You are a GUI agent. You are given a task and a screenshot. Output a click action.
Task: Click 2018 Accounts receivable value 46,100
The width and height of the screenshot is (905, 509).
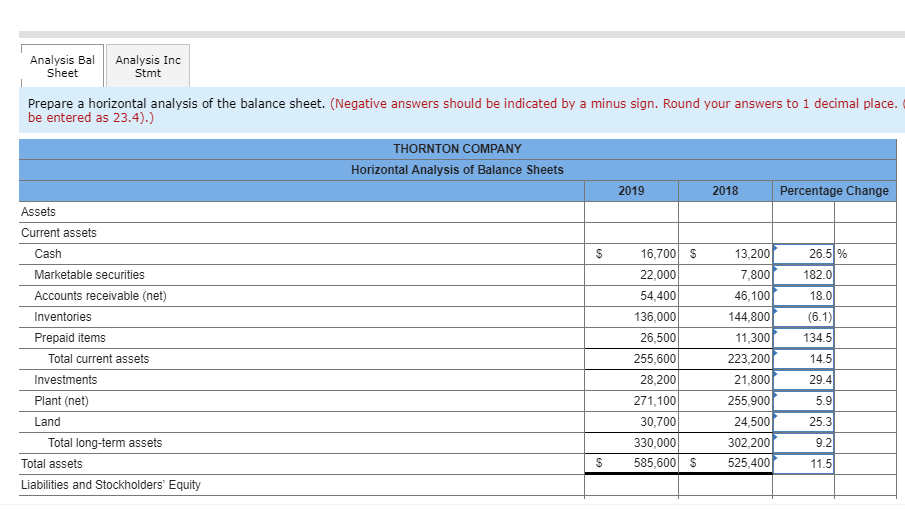[x=752, y=296]
